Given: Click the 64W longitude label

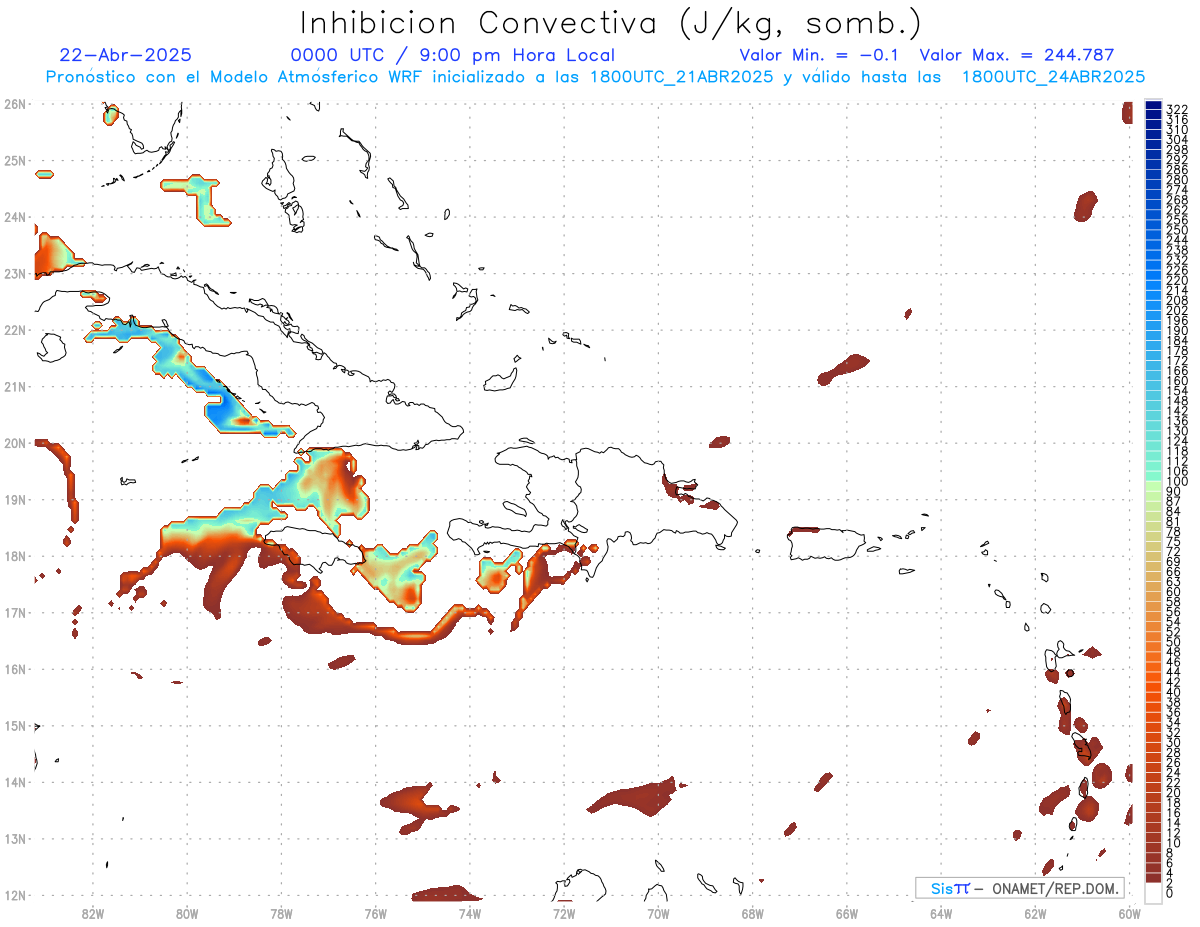Looking at the screenshot, I should 941,913.
